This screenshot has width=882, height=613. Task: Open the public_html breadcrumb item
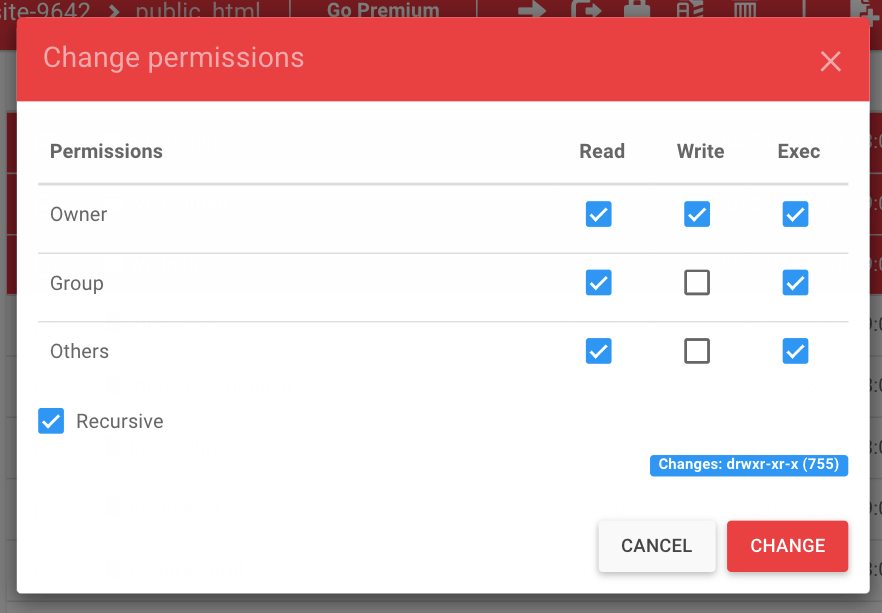coord(200,8)
